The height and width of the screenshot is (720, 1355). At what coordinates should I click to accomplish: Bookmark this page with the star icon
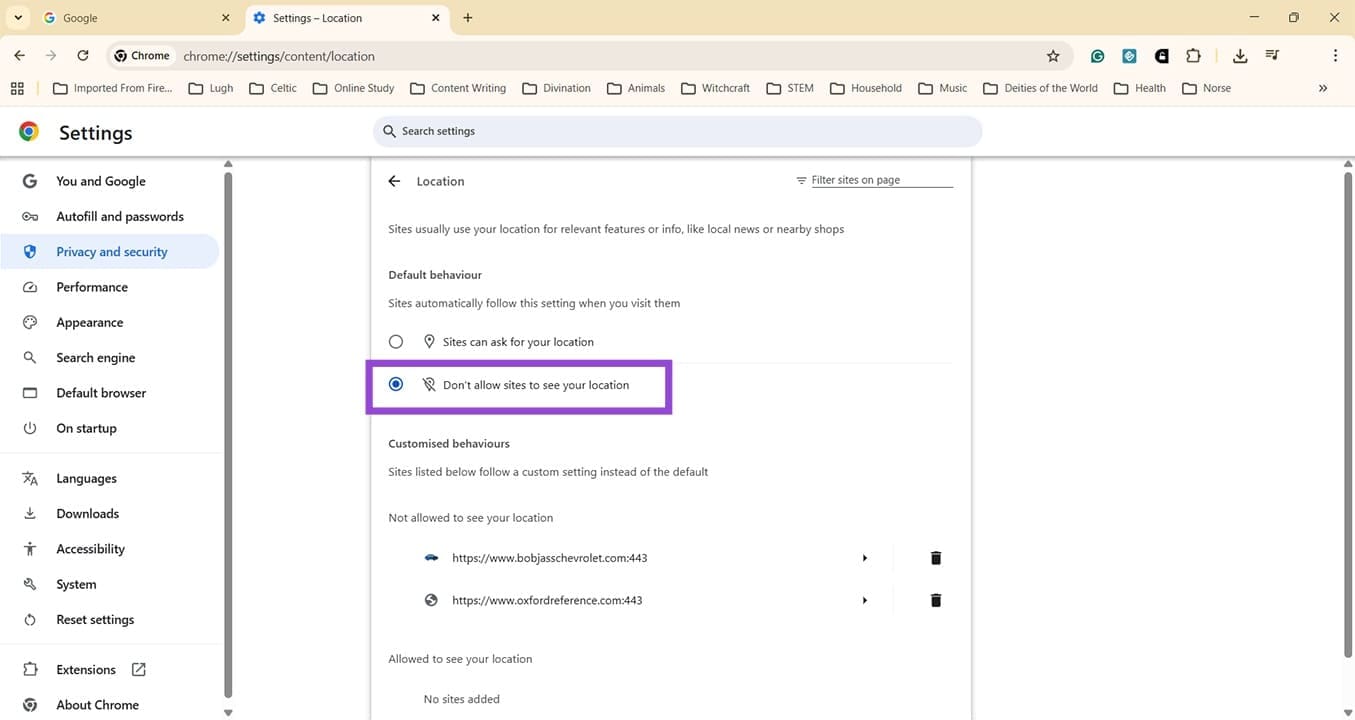coord(1054,56)
